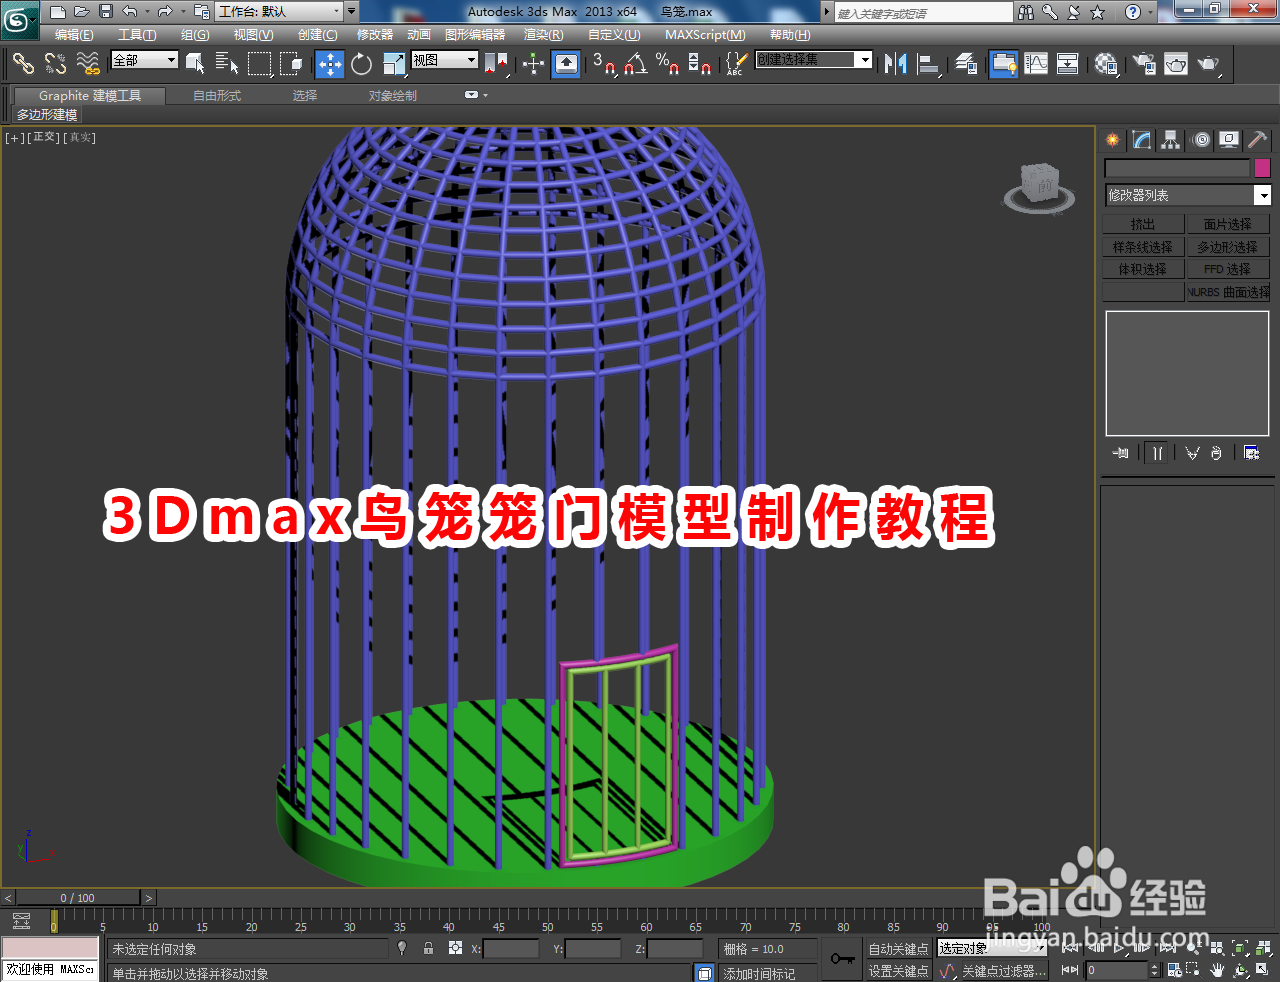The height and width of the screenshot is (982, 1280).
Task: Open the 创建选择集 named selection dropdown
Action: point(814,60)
